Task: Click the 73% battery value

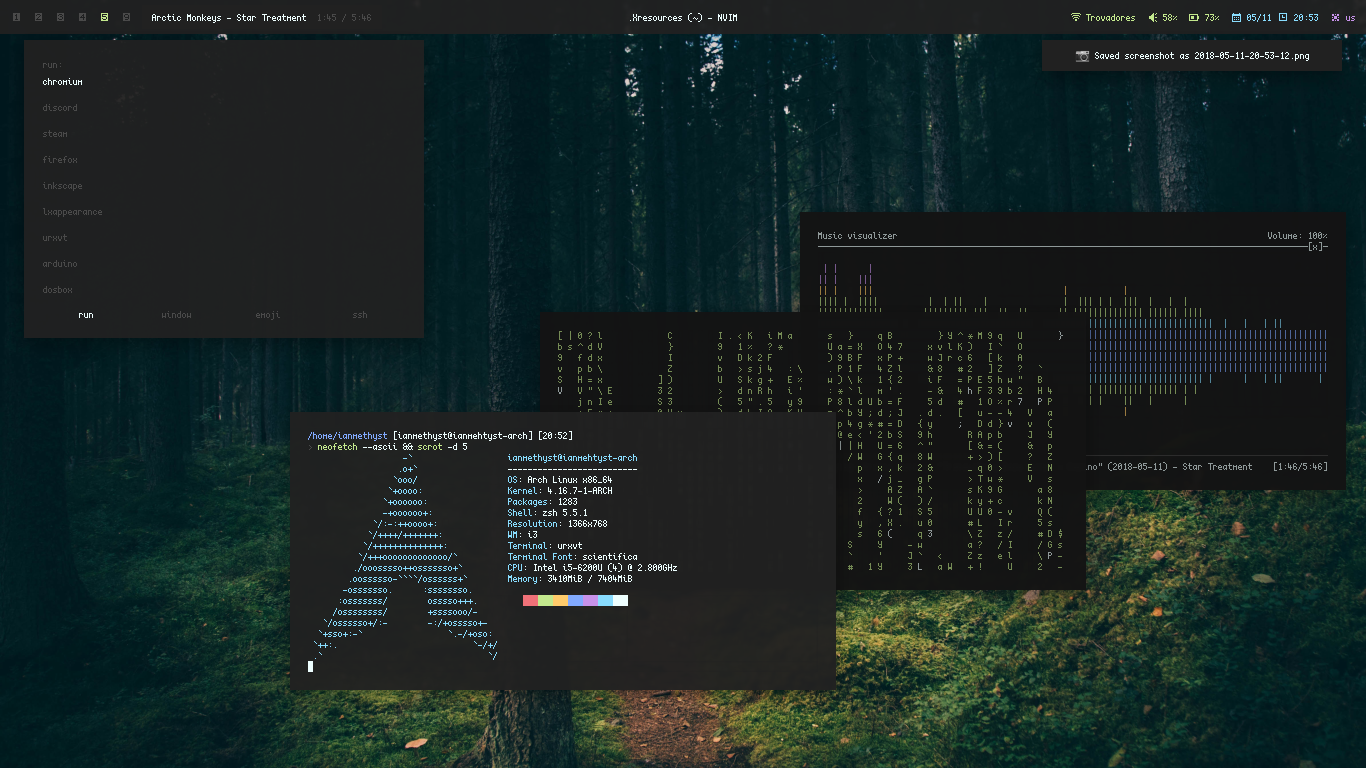Action: coord(1212,18)
